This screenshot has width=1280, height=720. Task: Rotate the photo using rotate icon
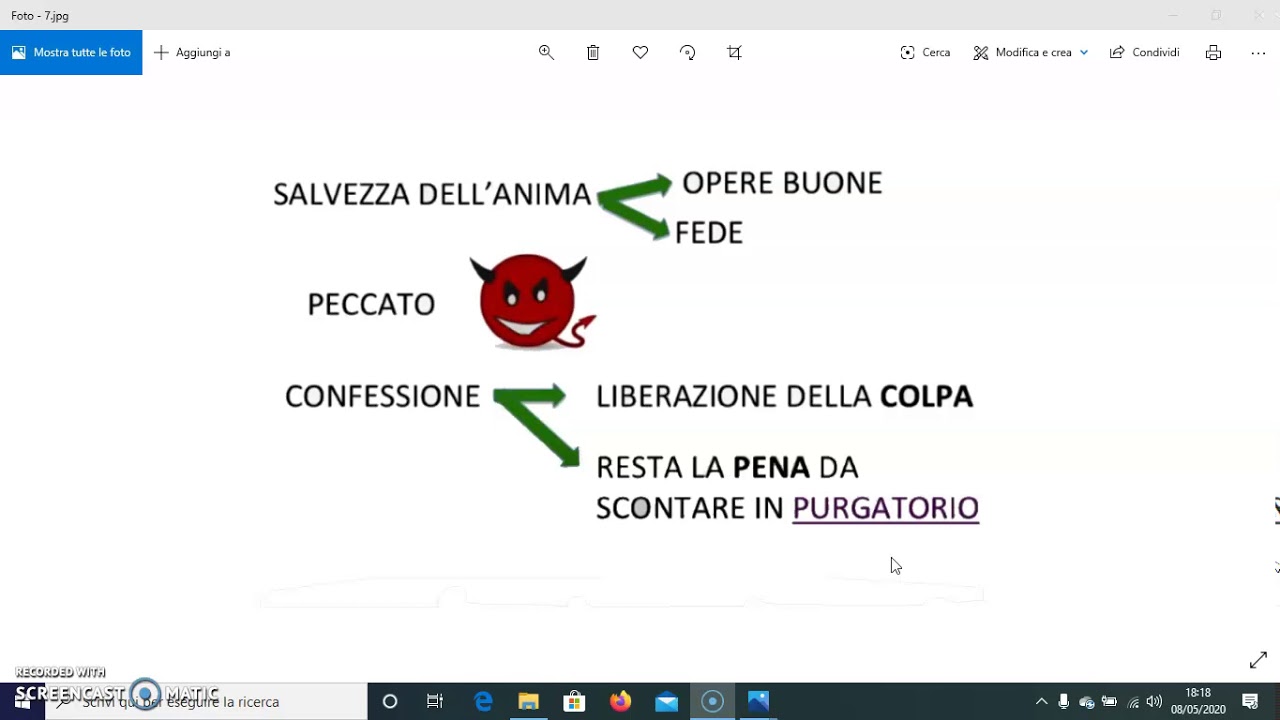[x=687, y=52]
